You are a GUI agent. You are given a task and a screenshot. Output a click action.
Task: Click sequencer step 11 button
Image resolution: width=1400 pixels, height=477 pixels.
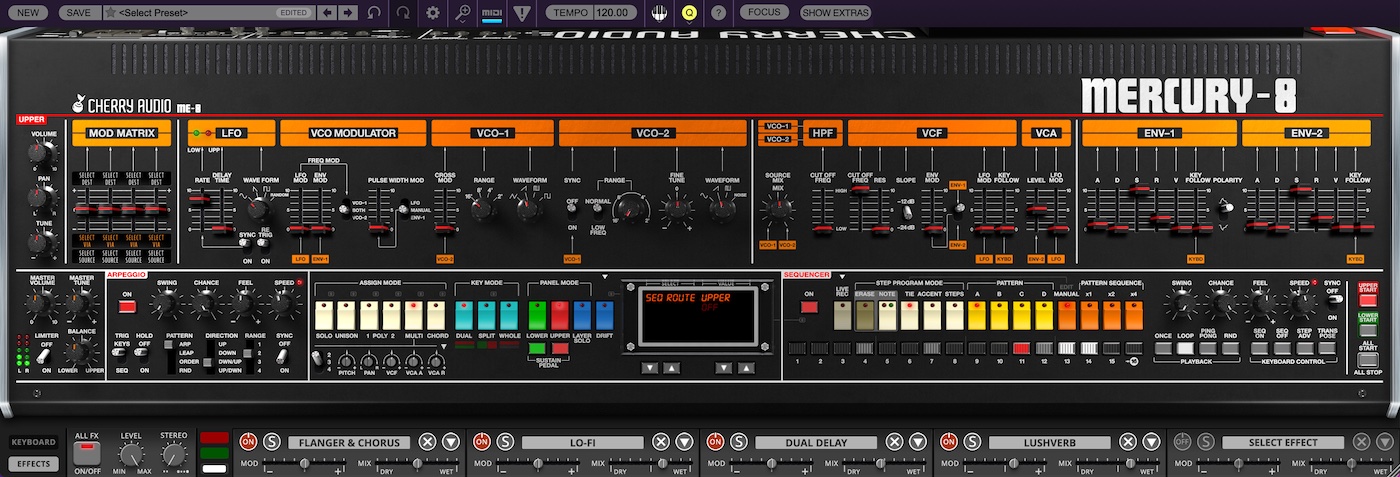[x=1020, y=348]
